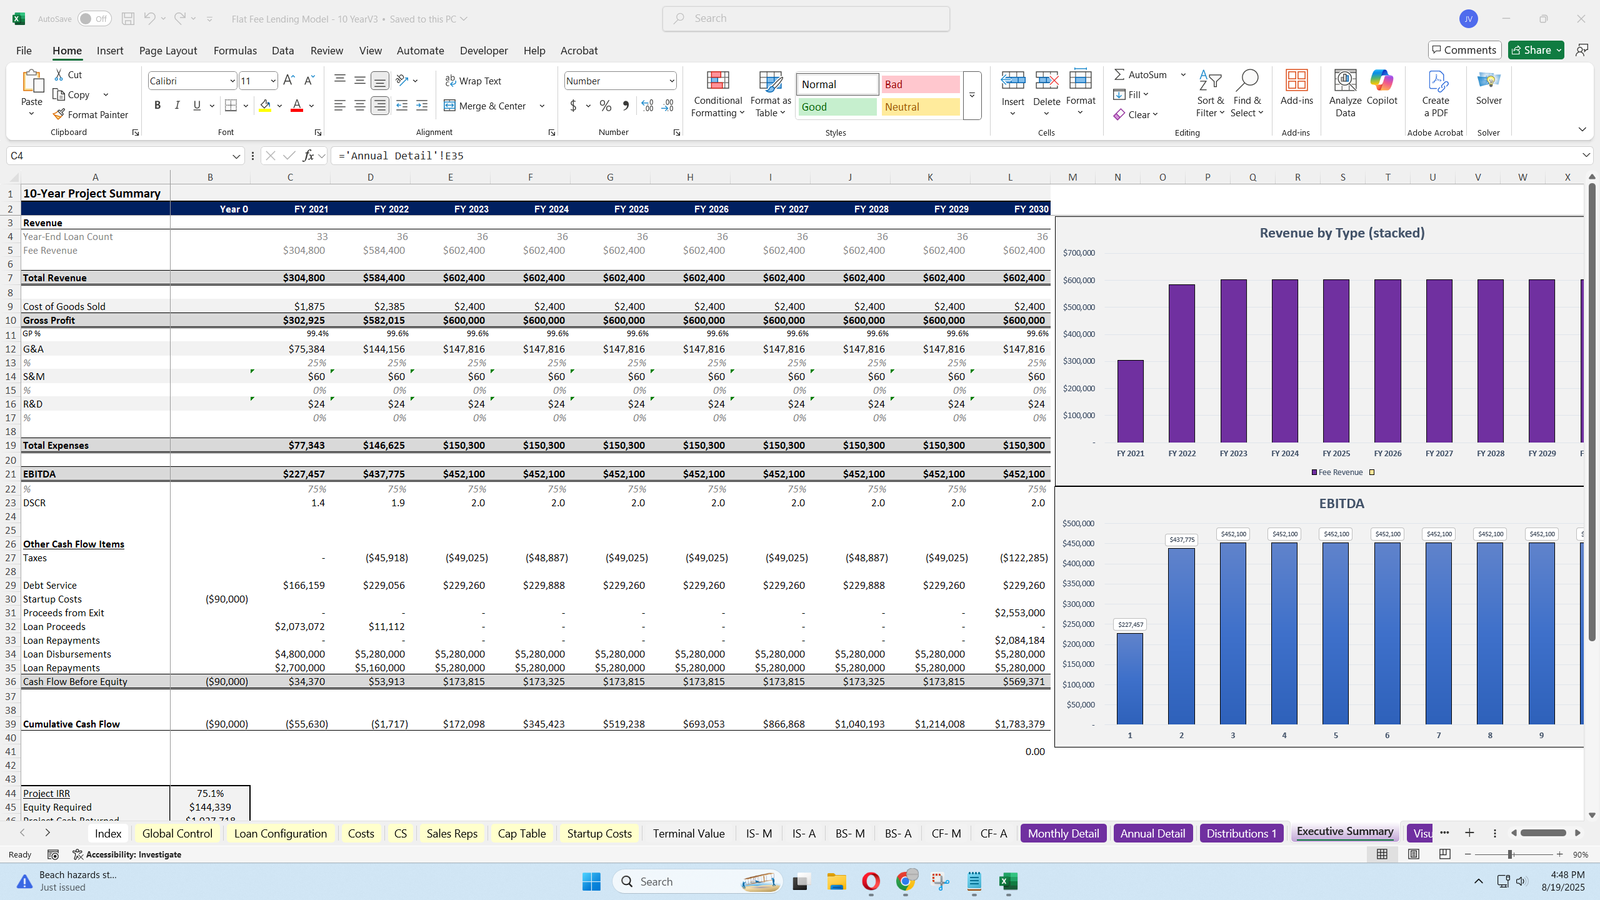Open the font name dropdown showing Calibri
The width and height of the screenshot is (1600, 900).
coord(232,81)
